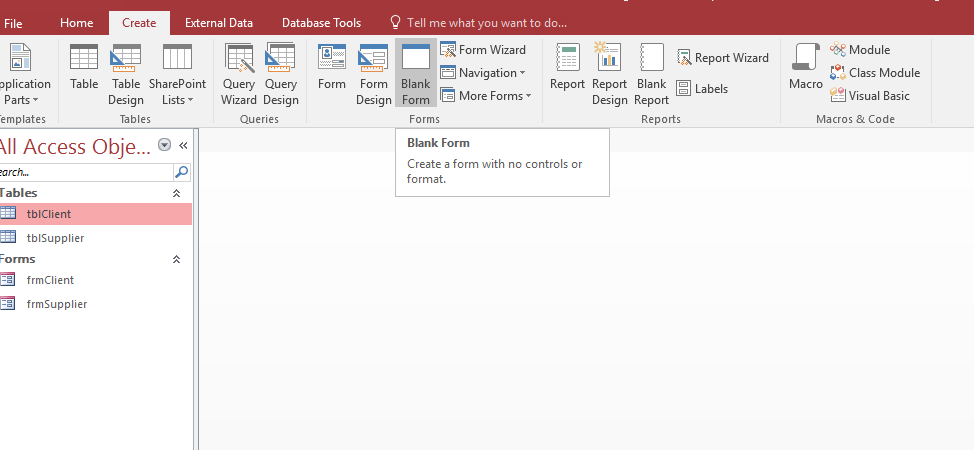Screen dimensions: 974x450
Task: Open the Labels wizard
Action: point(702,89)
